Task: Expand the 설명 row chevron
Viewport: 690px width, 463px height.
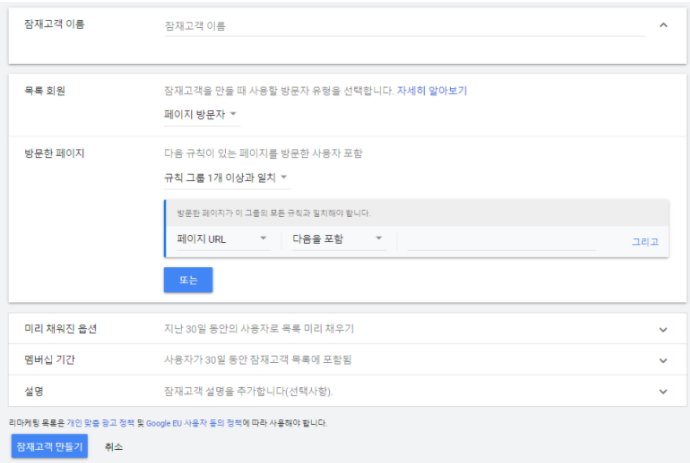Action: point(663,391)
